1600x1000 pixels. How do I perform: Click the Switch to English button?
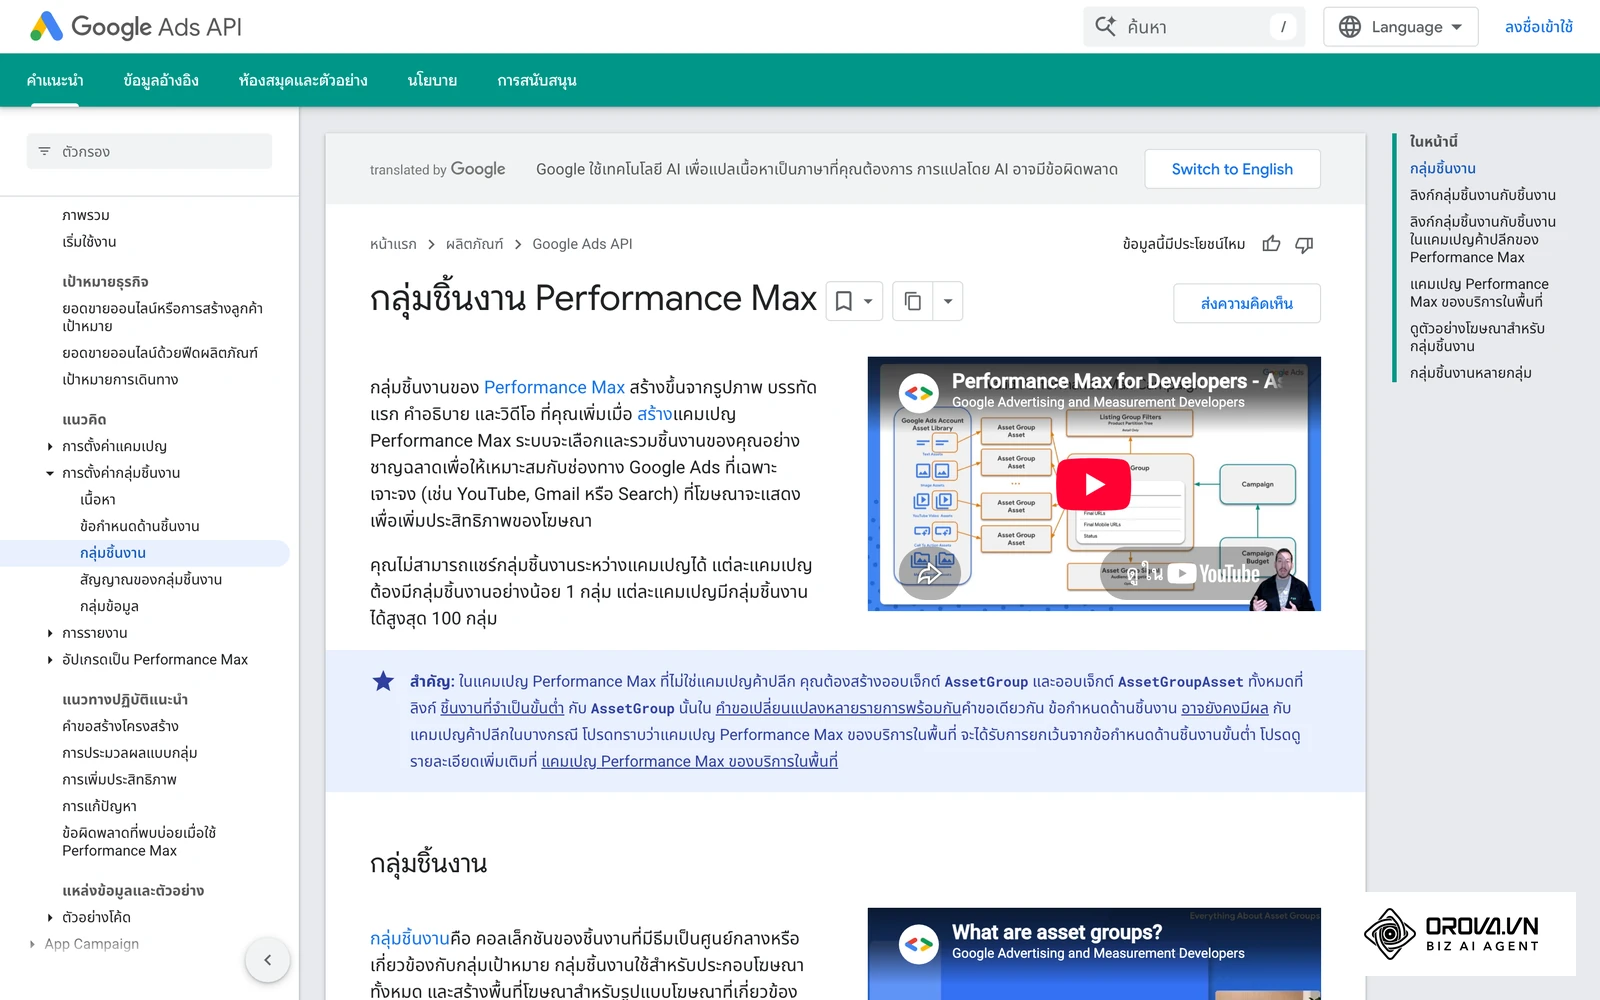(x=1232, y=169)
